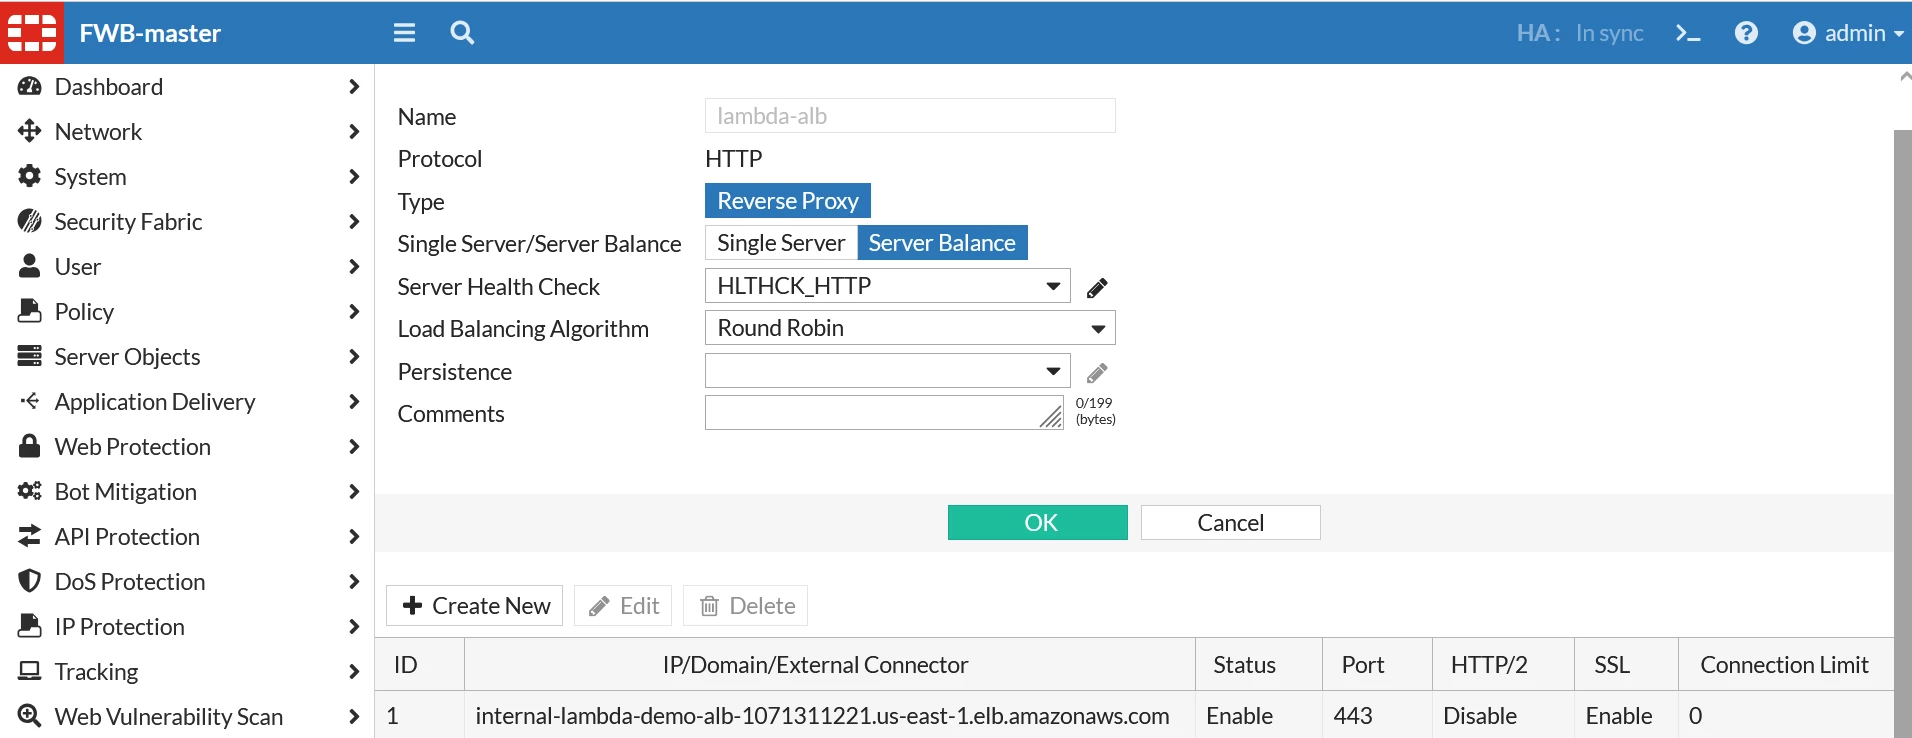Select the Server Balance option

coord(942,243)
